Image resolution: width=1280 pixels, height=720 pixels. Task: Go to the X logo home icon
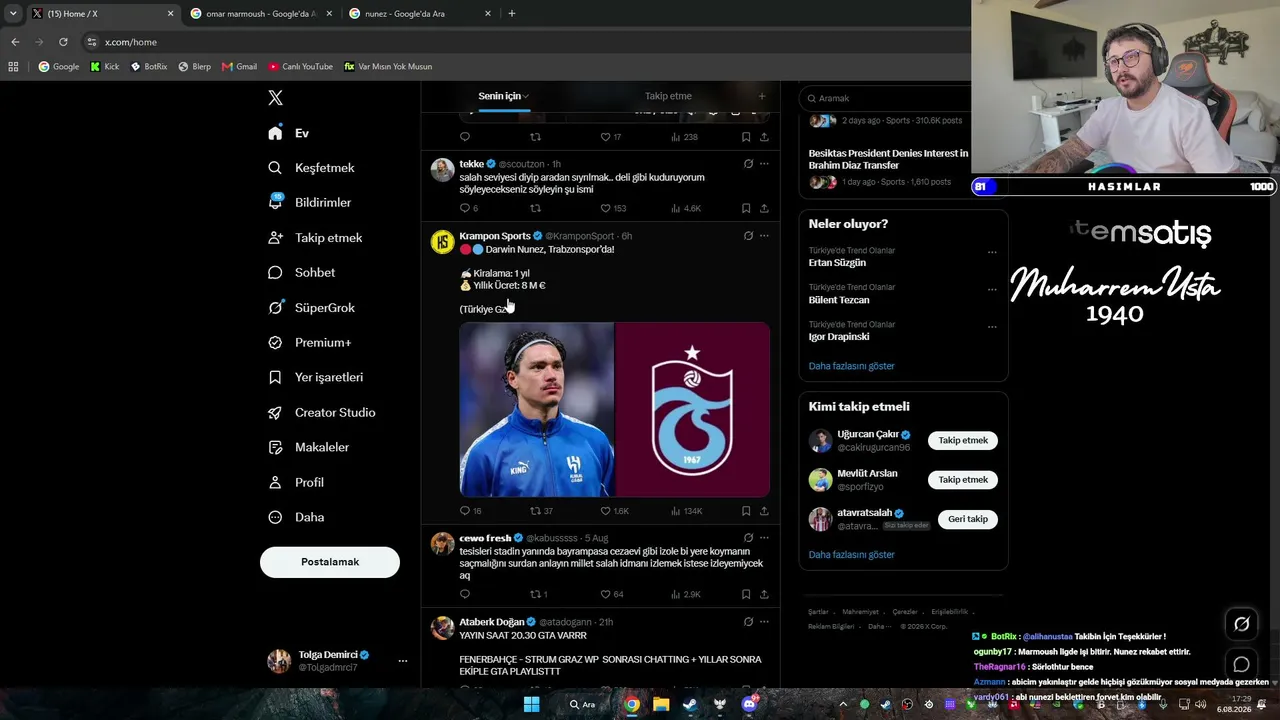coord(275,98)
